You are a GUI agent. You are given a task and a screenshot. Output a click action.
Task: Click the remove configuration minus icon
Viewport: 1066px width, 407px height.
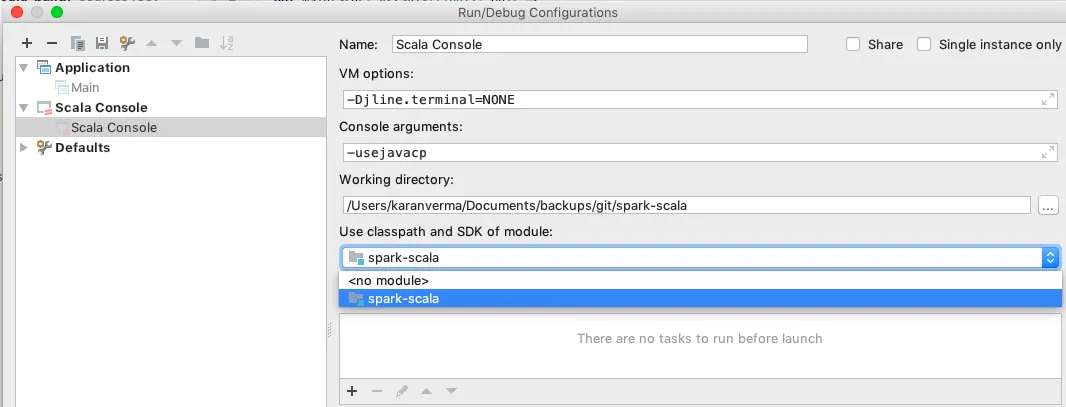51,43
